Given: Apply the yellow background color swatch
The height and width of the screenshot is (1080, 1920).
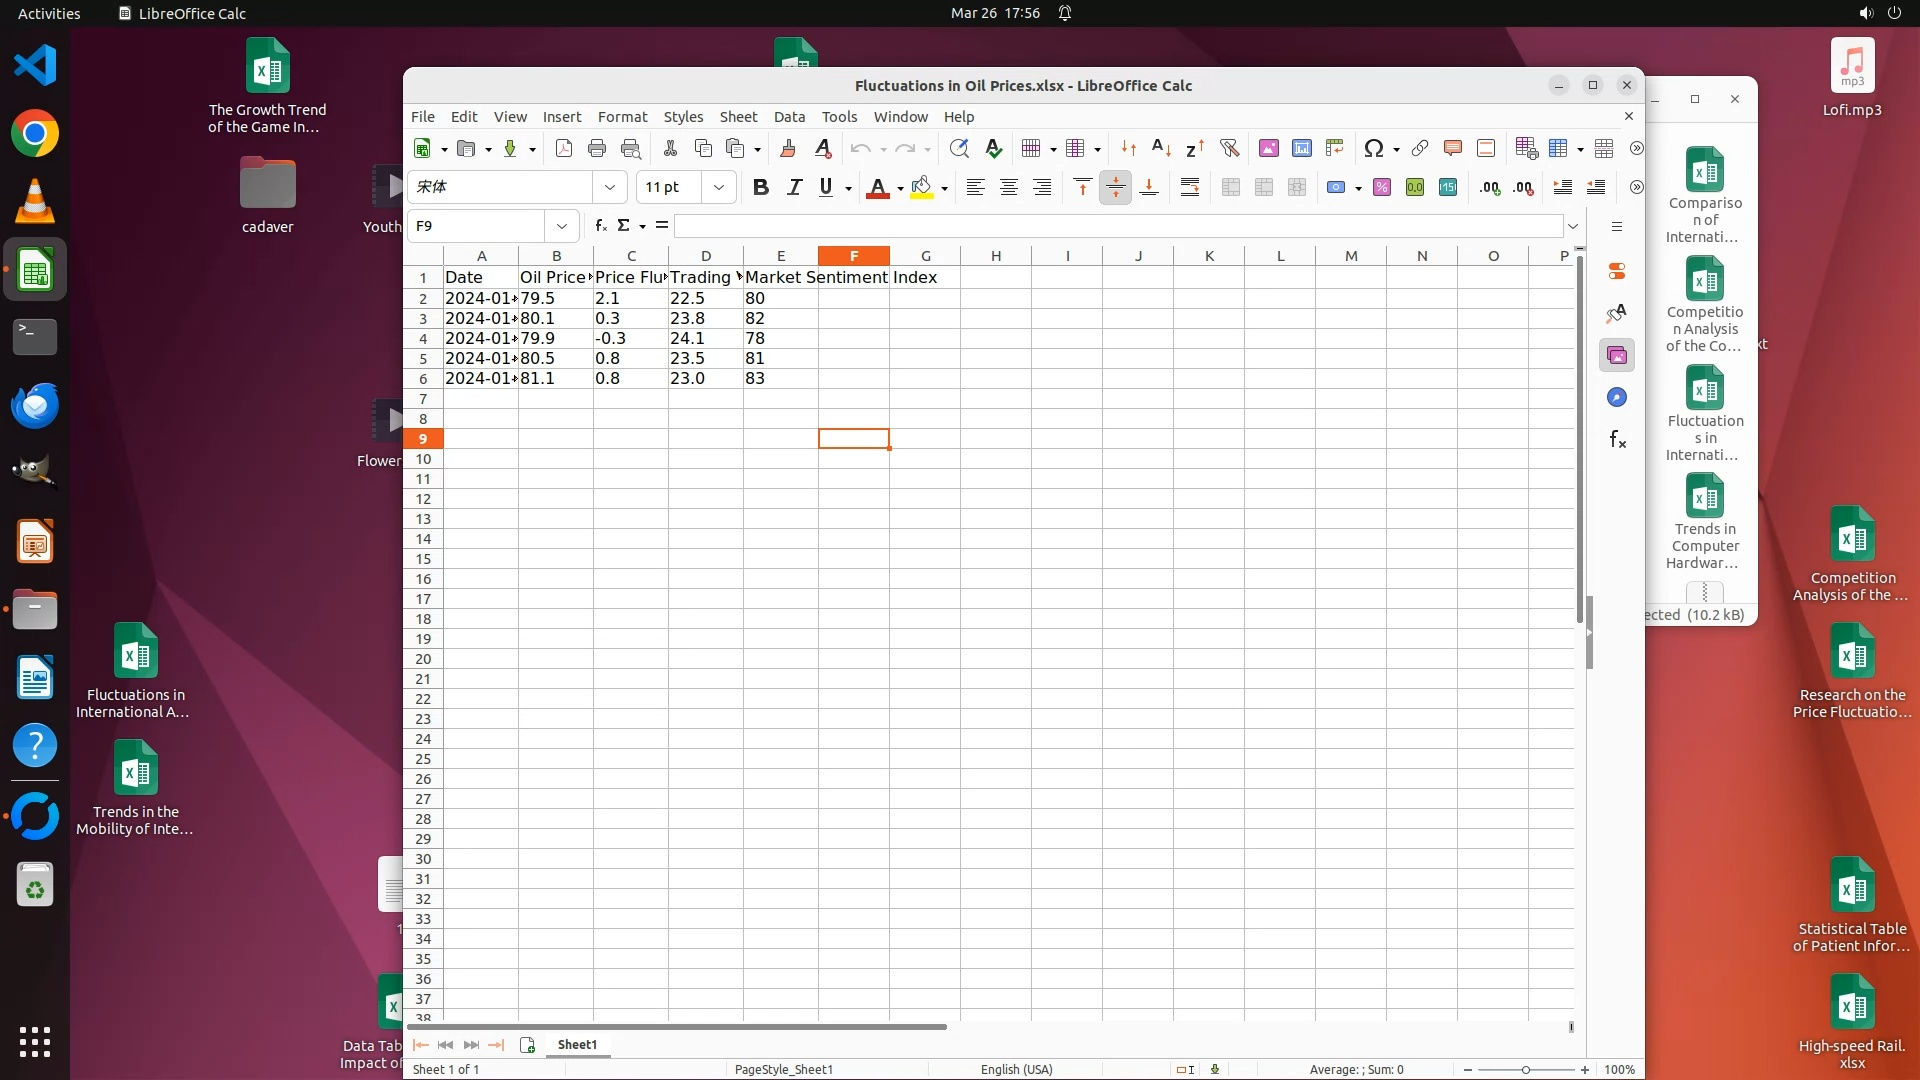Looking at the screenshot, I should (x=921, y=187).
